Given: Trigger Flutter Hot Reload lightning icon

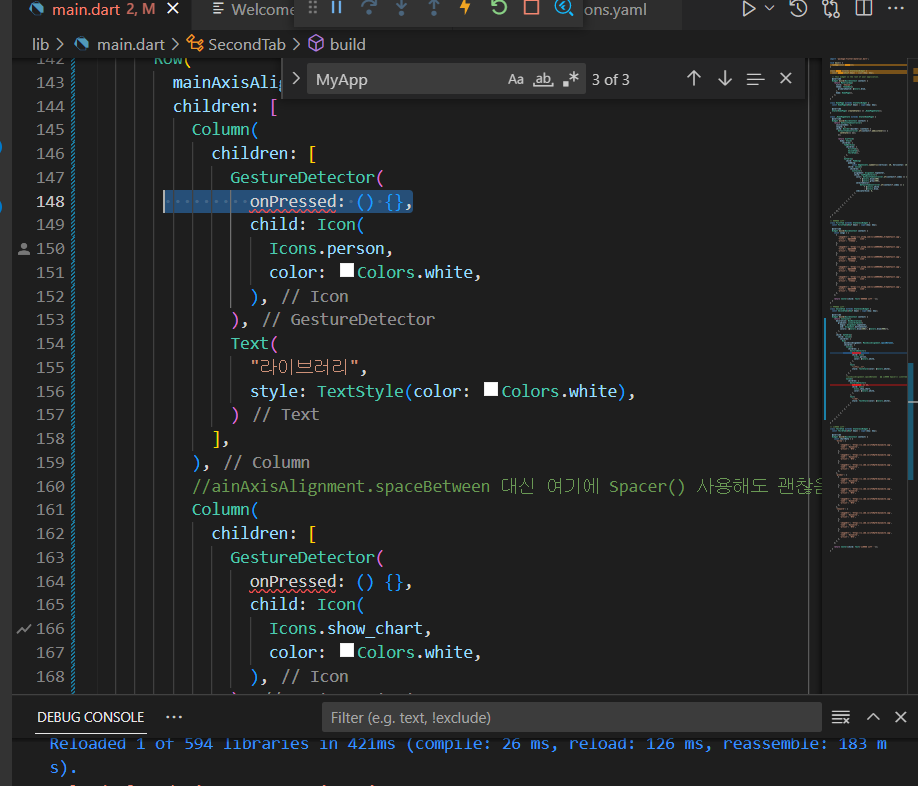Looking at the screenshot, I should click(465, 8).
